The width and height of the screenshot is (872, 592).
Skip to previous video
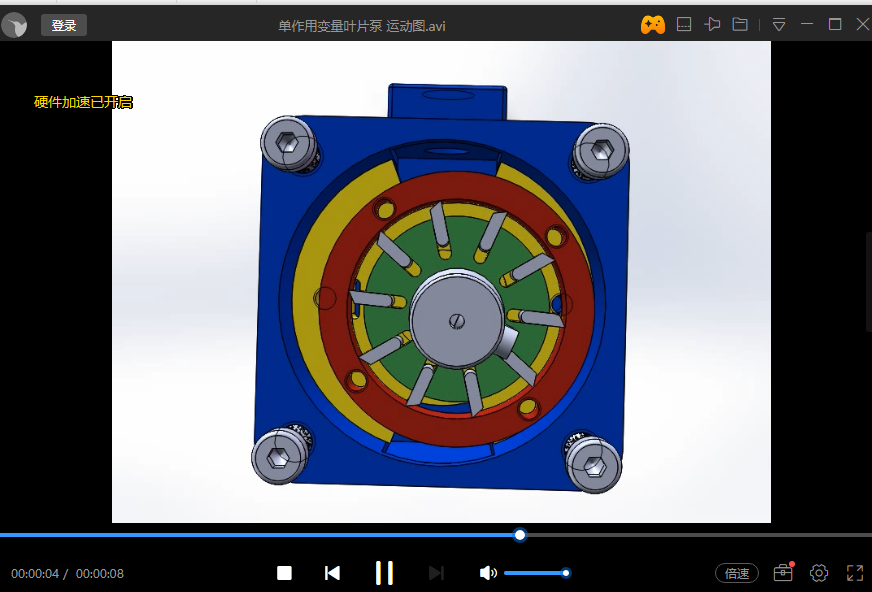click(332, 573)
